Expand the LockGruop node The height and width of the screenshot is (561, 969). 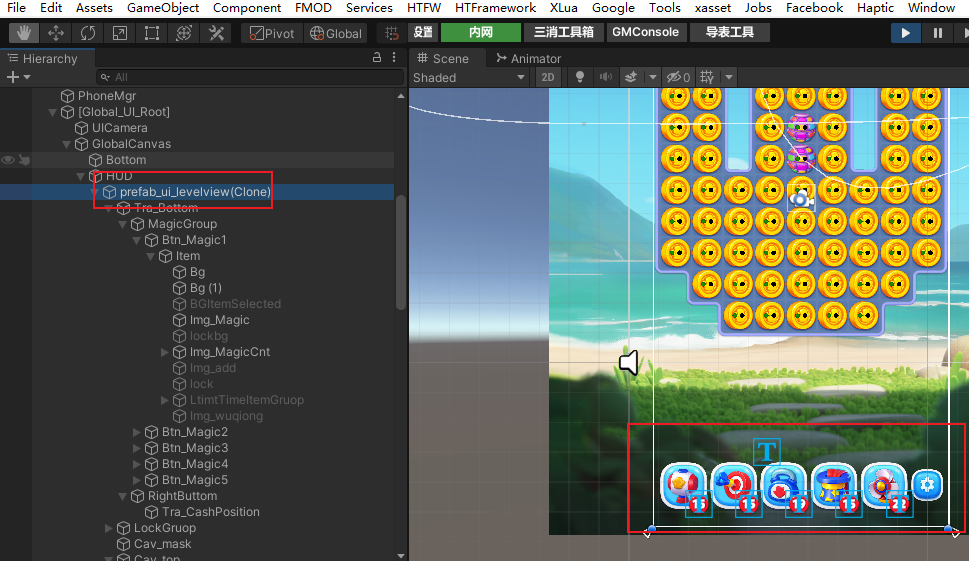109,528
